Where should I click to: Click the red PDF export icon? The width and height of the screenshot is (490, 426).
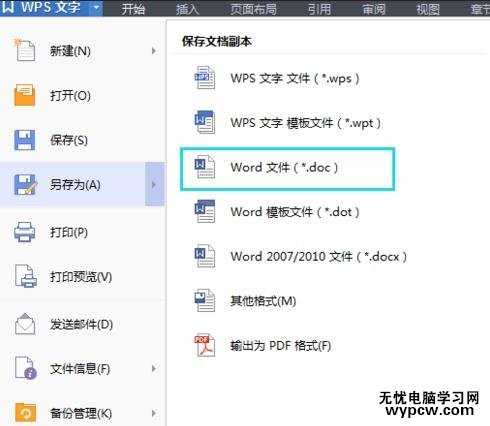tap(204, 345)
